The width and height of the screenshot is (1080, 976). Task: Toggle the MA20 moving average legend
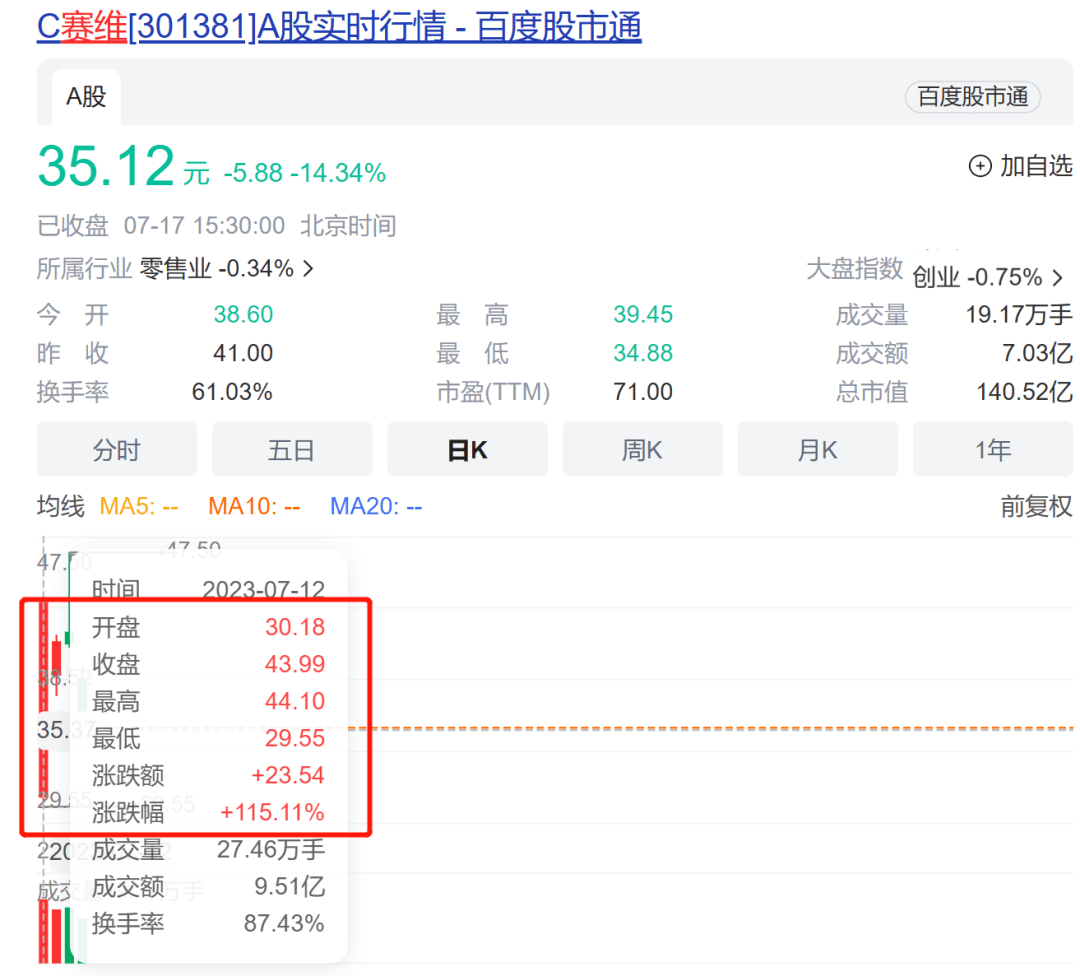pyautogui.click(x=376, y=507)
